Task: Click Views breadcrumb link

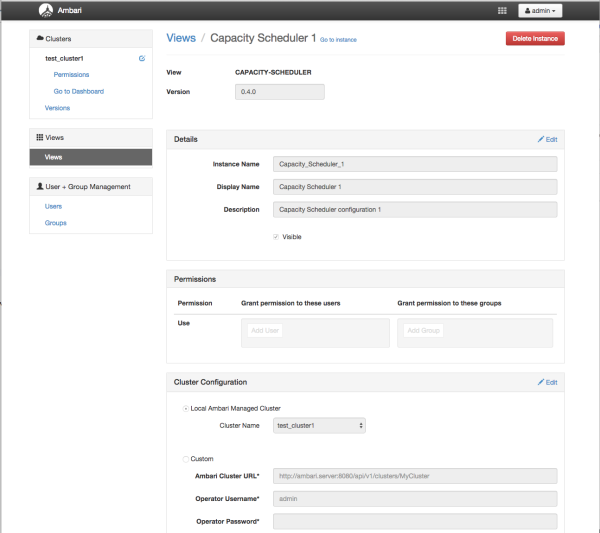Action: coord(181,38)
